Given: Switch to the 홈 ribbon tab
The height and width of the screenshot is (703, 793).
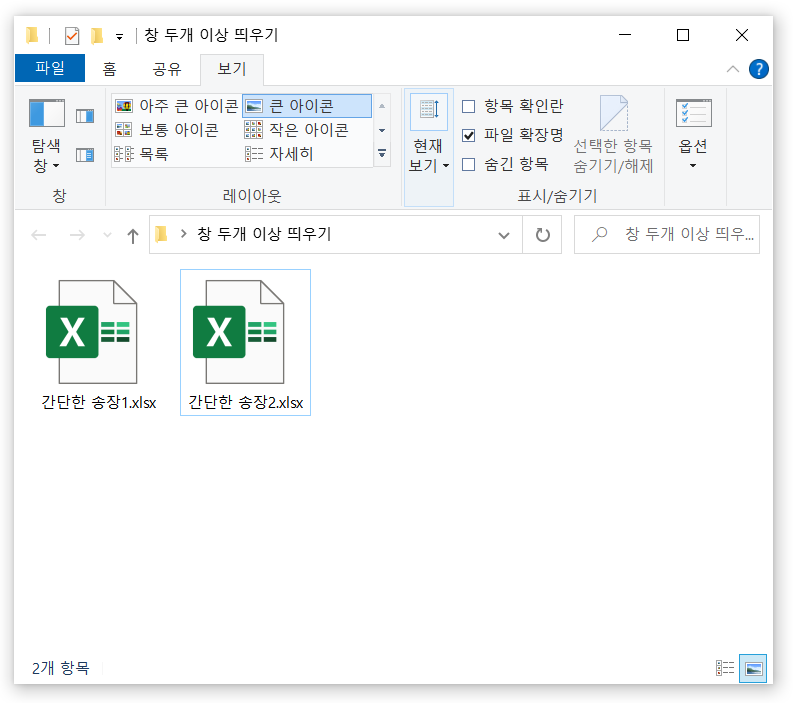Looking at the screenshot, I should click(109, 69).
